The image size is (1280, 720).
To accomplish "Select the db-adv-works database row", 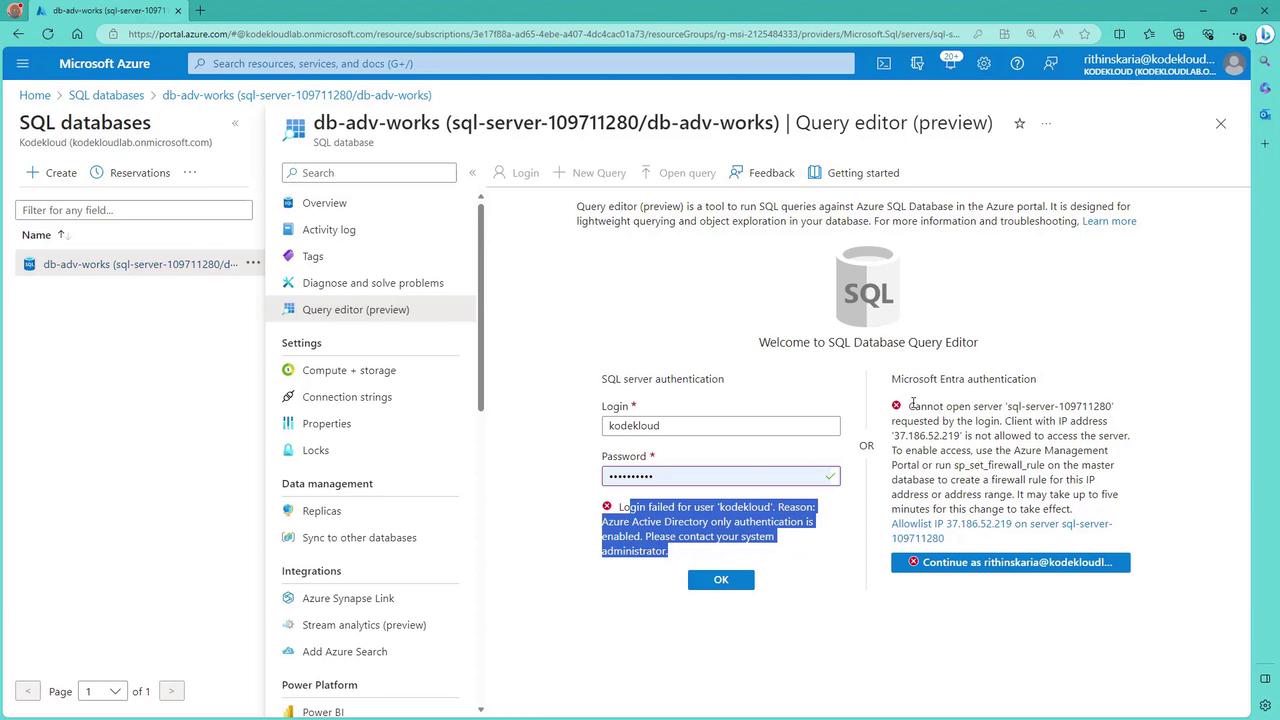I will coord(140,264).
